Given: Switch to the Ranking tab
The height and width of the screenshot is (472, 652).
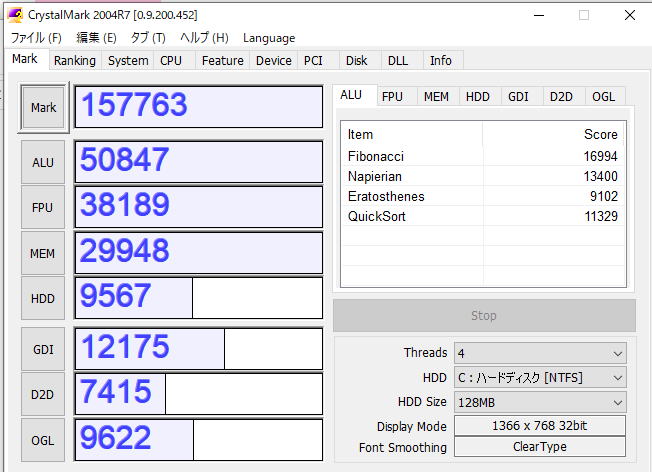Looking at the screenshot, I should click(75, 60).
